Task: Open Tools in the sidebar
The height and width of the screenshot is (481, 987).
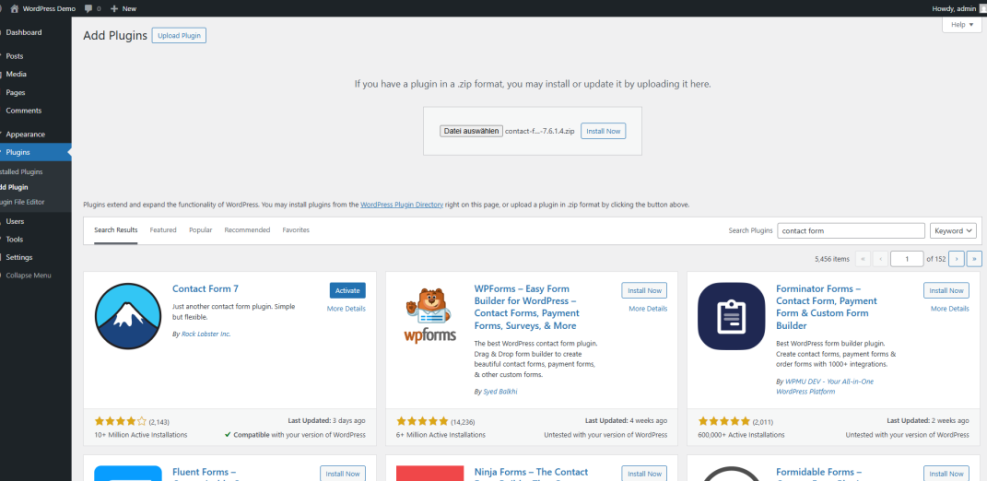Action: (35, 240)
